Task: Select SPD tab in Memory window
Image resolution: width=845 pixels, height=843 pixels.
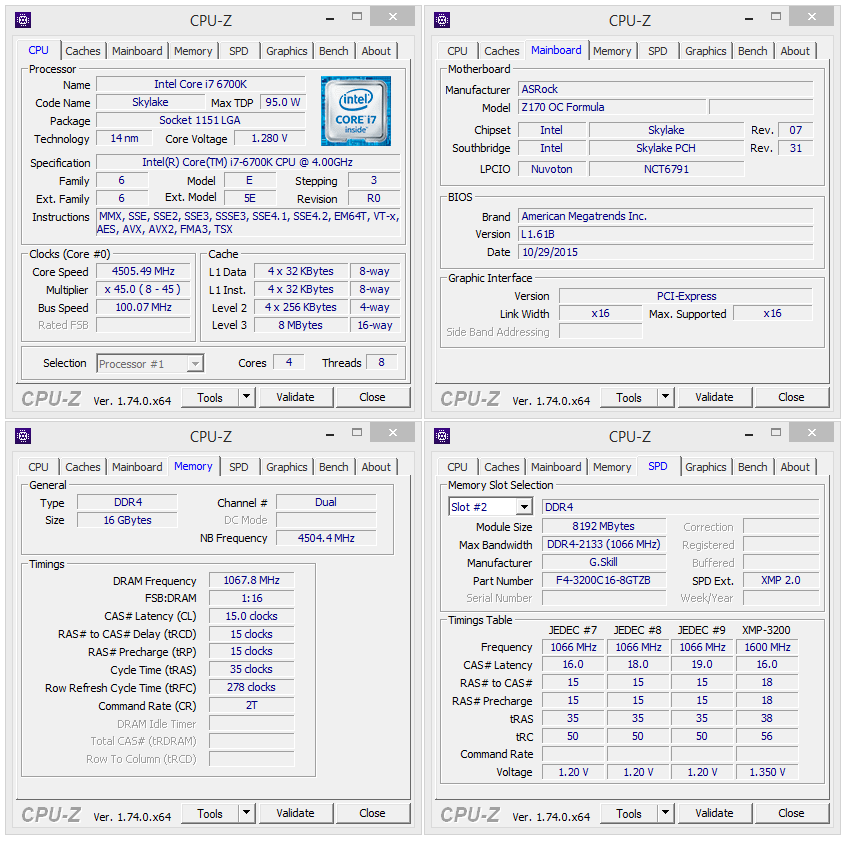Action: 239,467
